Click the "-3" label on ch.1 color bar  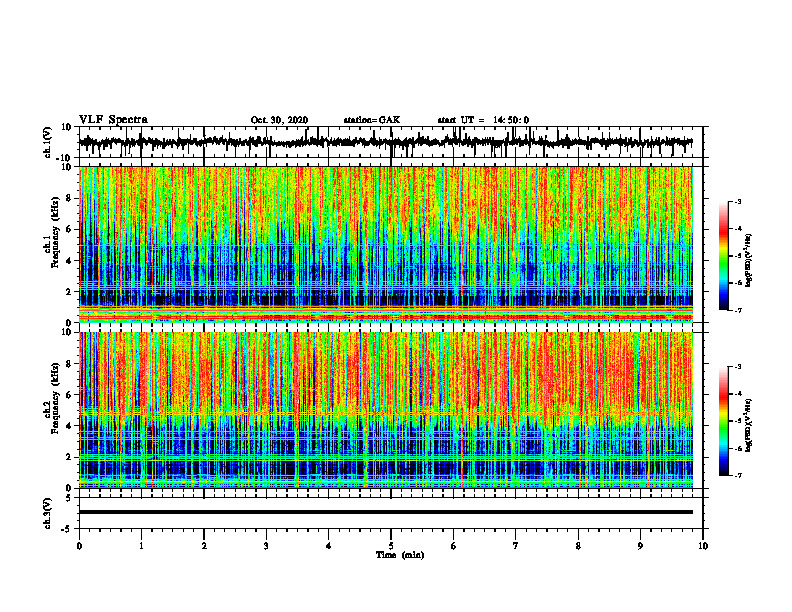pos(738,202)
